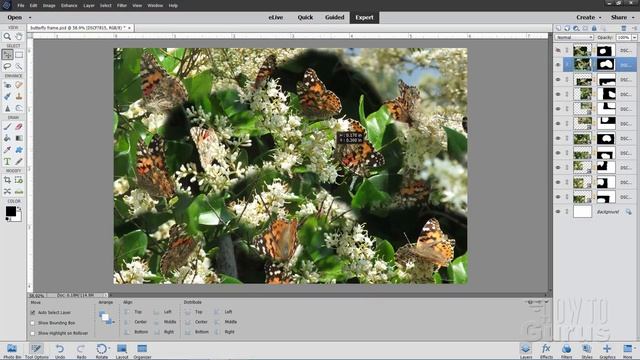Select the Sponge tool
The width and height of the screenshot is (640, 360).
coord(19,108)
